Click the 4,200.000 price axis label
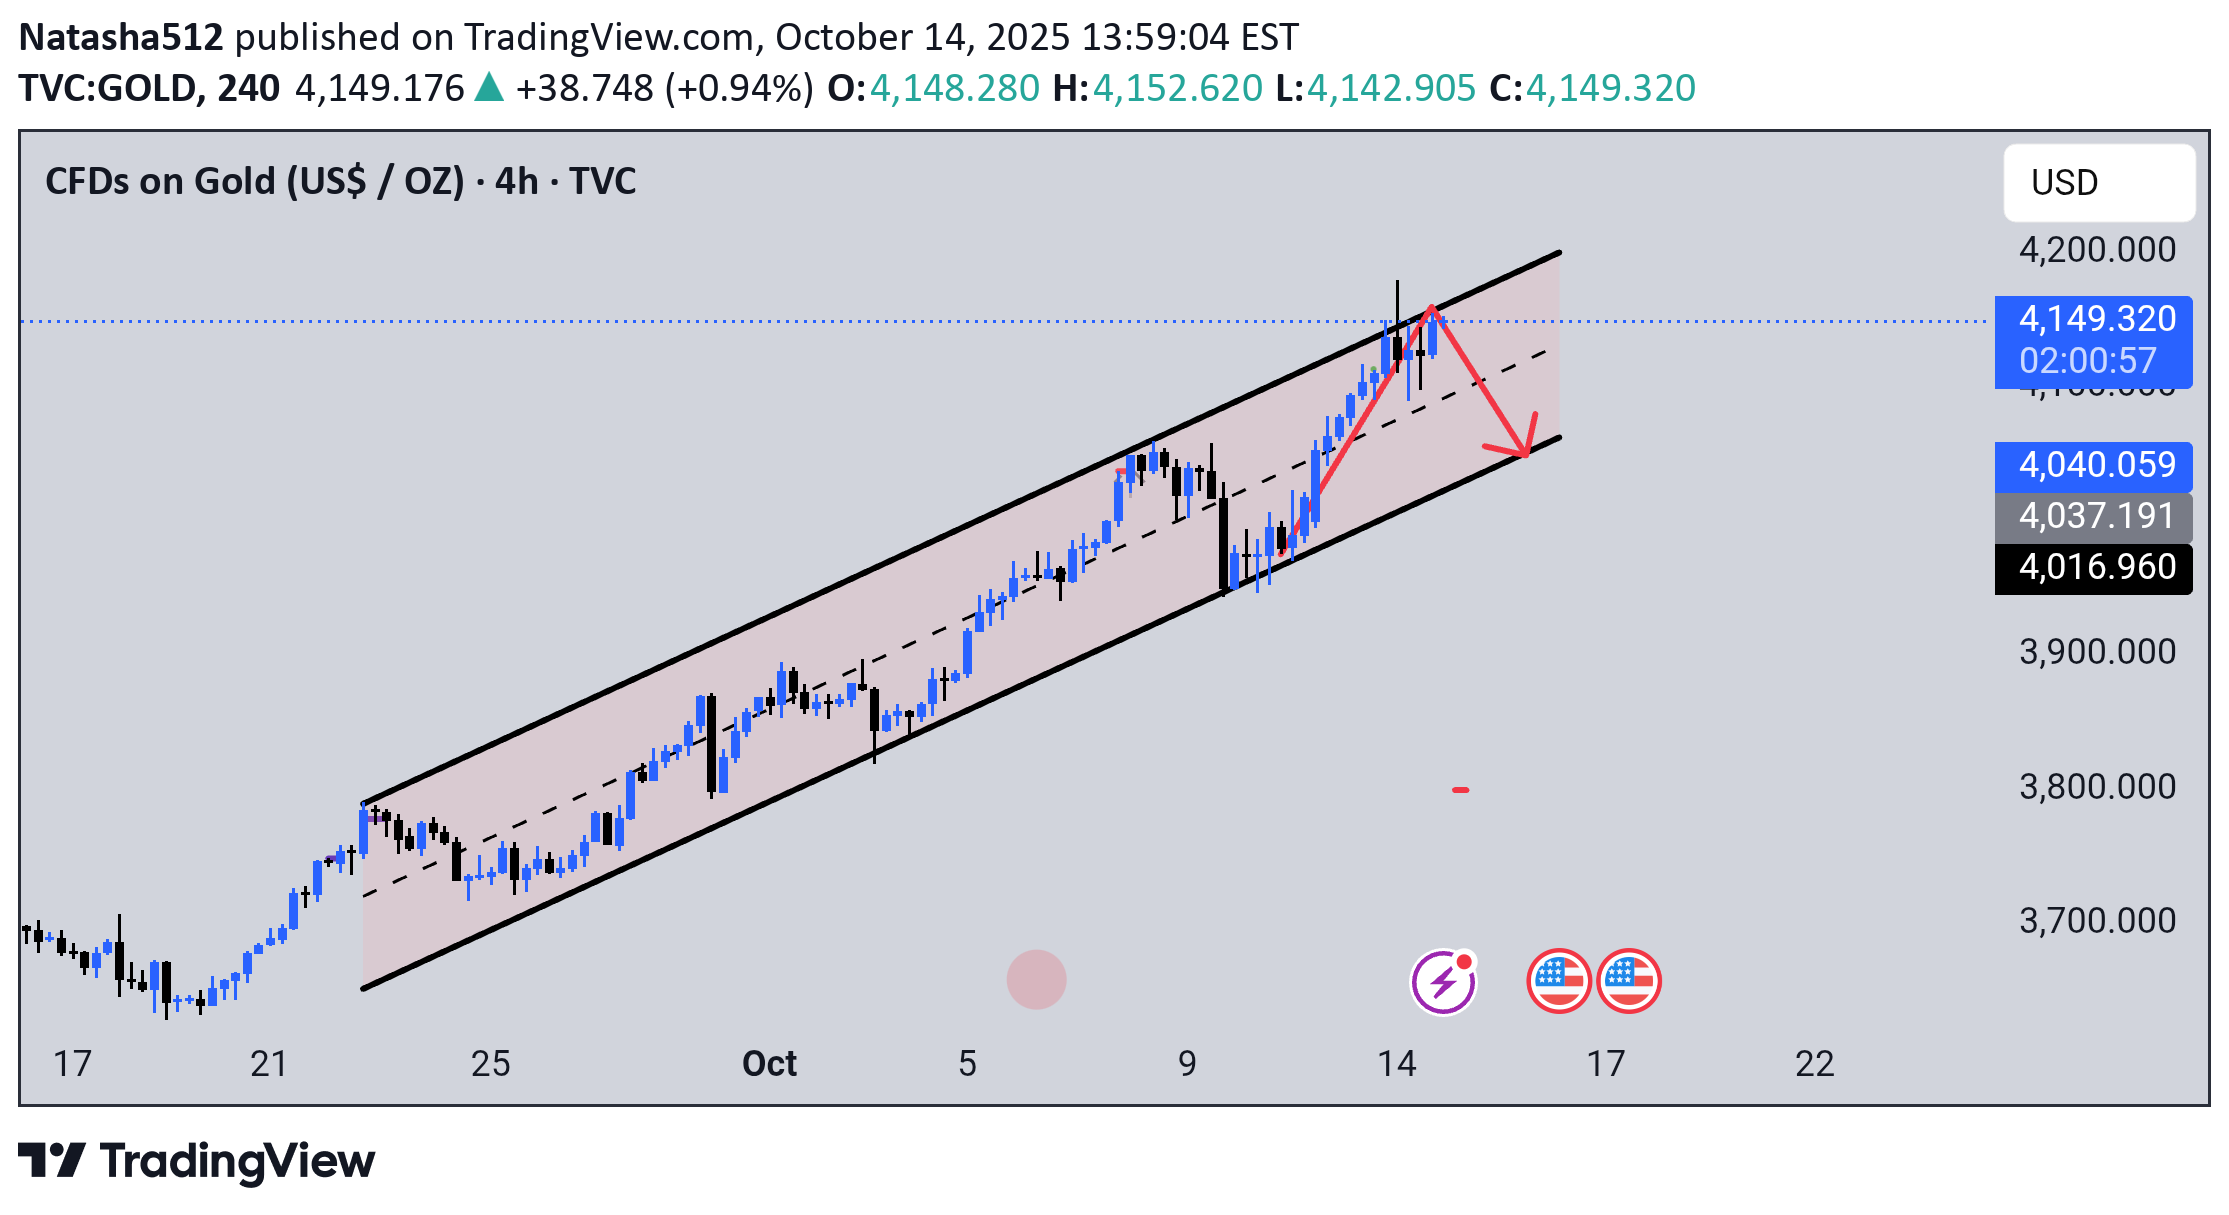The width and height of the screenshot is (2229, 1215). (x=2096, y=249)
